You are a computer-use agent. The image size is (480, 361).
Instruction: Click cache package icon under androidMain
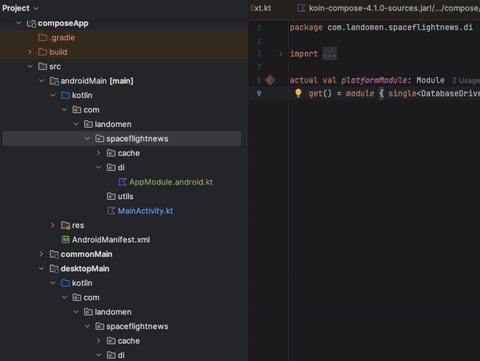[x=111, y=153]
